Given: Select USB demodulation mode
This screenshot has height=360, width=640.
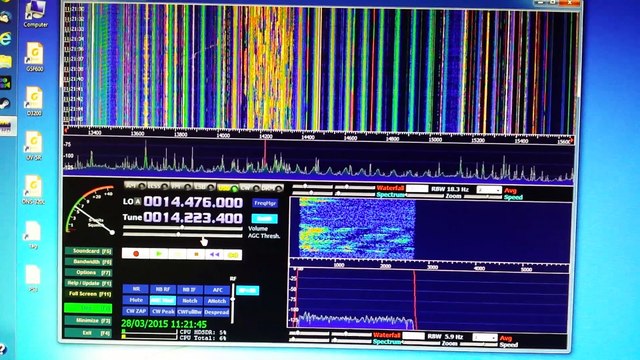Looking at the screenshot, I should click(228, 188).
